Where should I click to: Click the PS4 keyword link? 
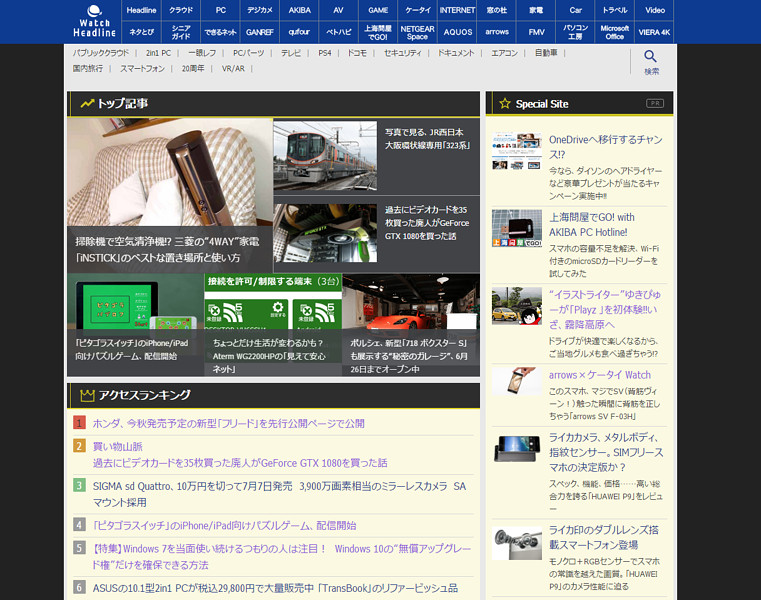click(325, 53)
